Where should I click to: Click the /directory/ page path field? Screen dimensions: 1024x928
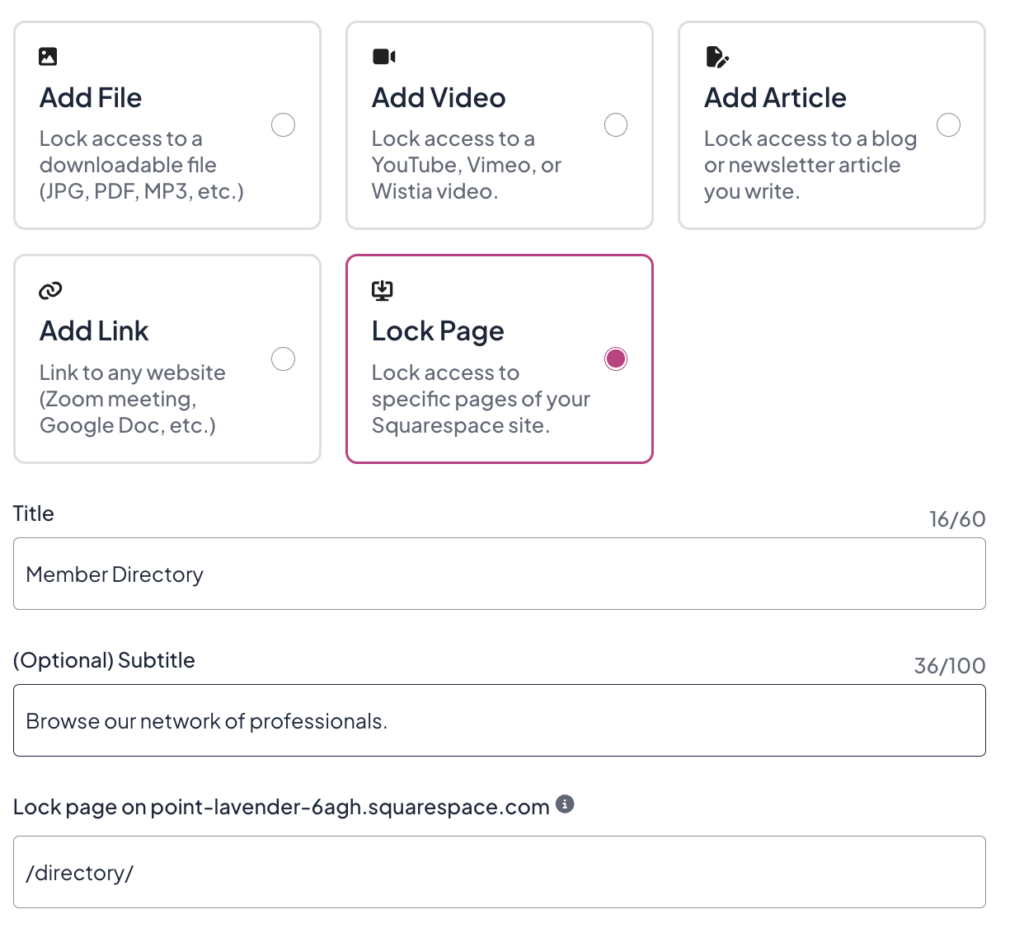(500, 871)
